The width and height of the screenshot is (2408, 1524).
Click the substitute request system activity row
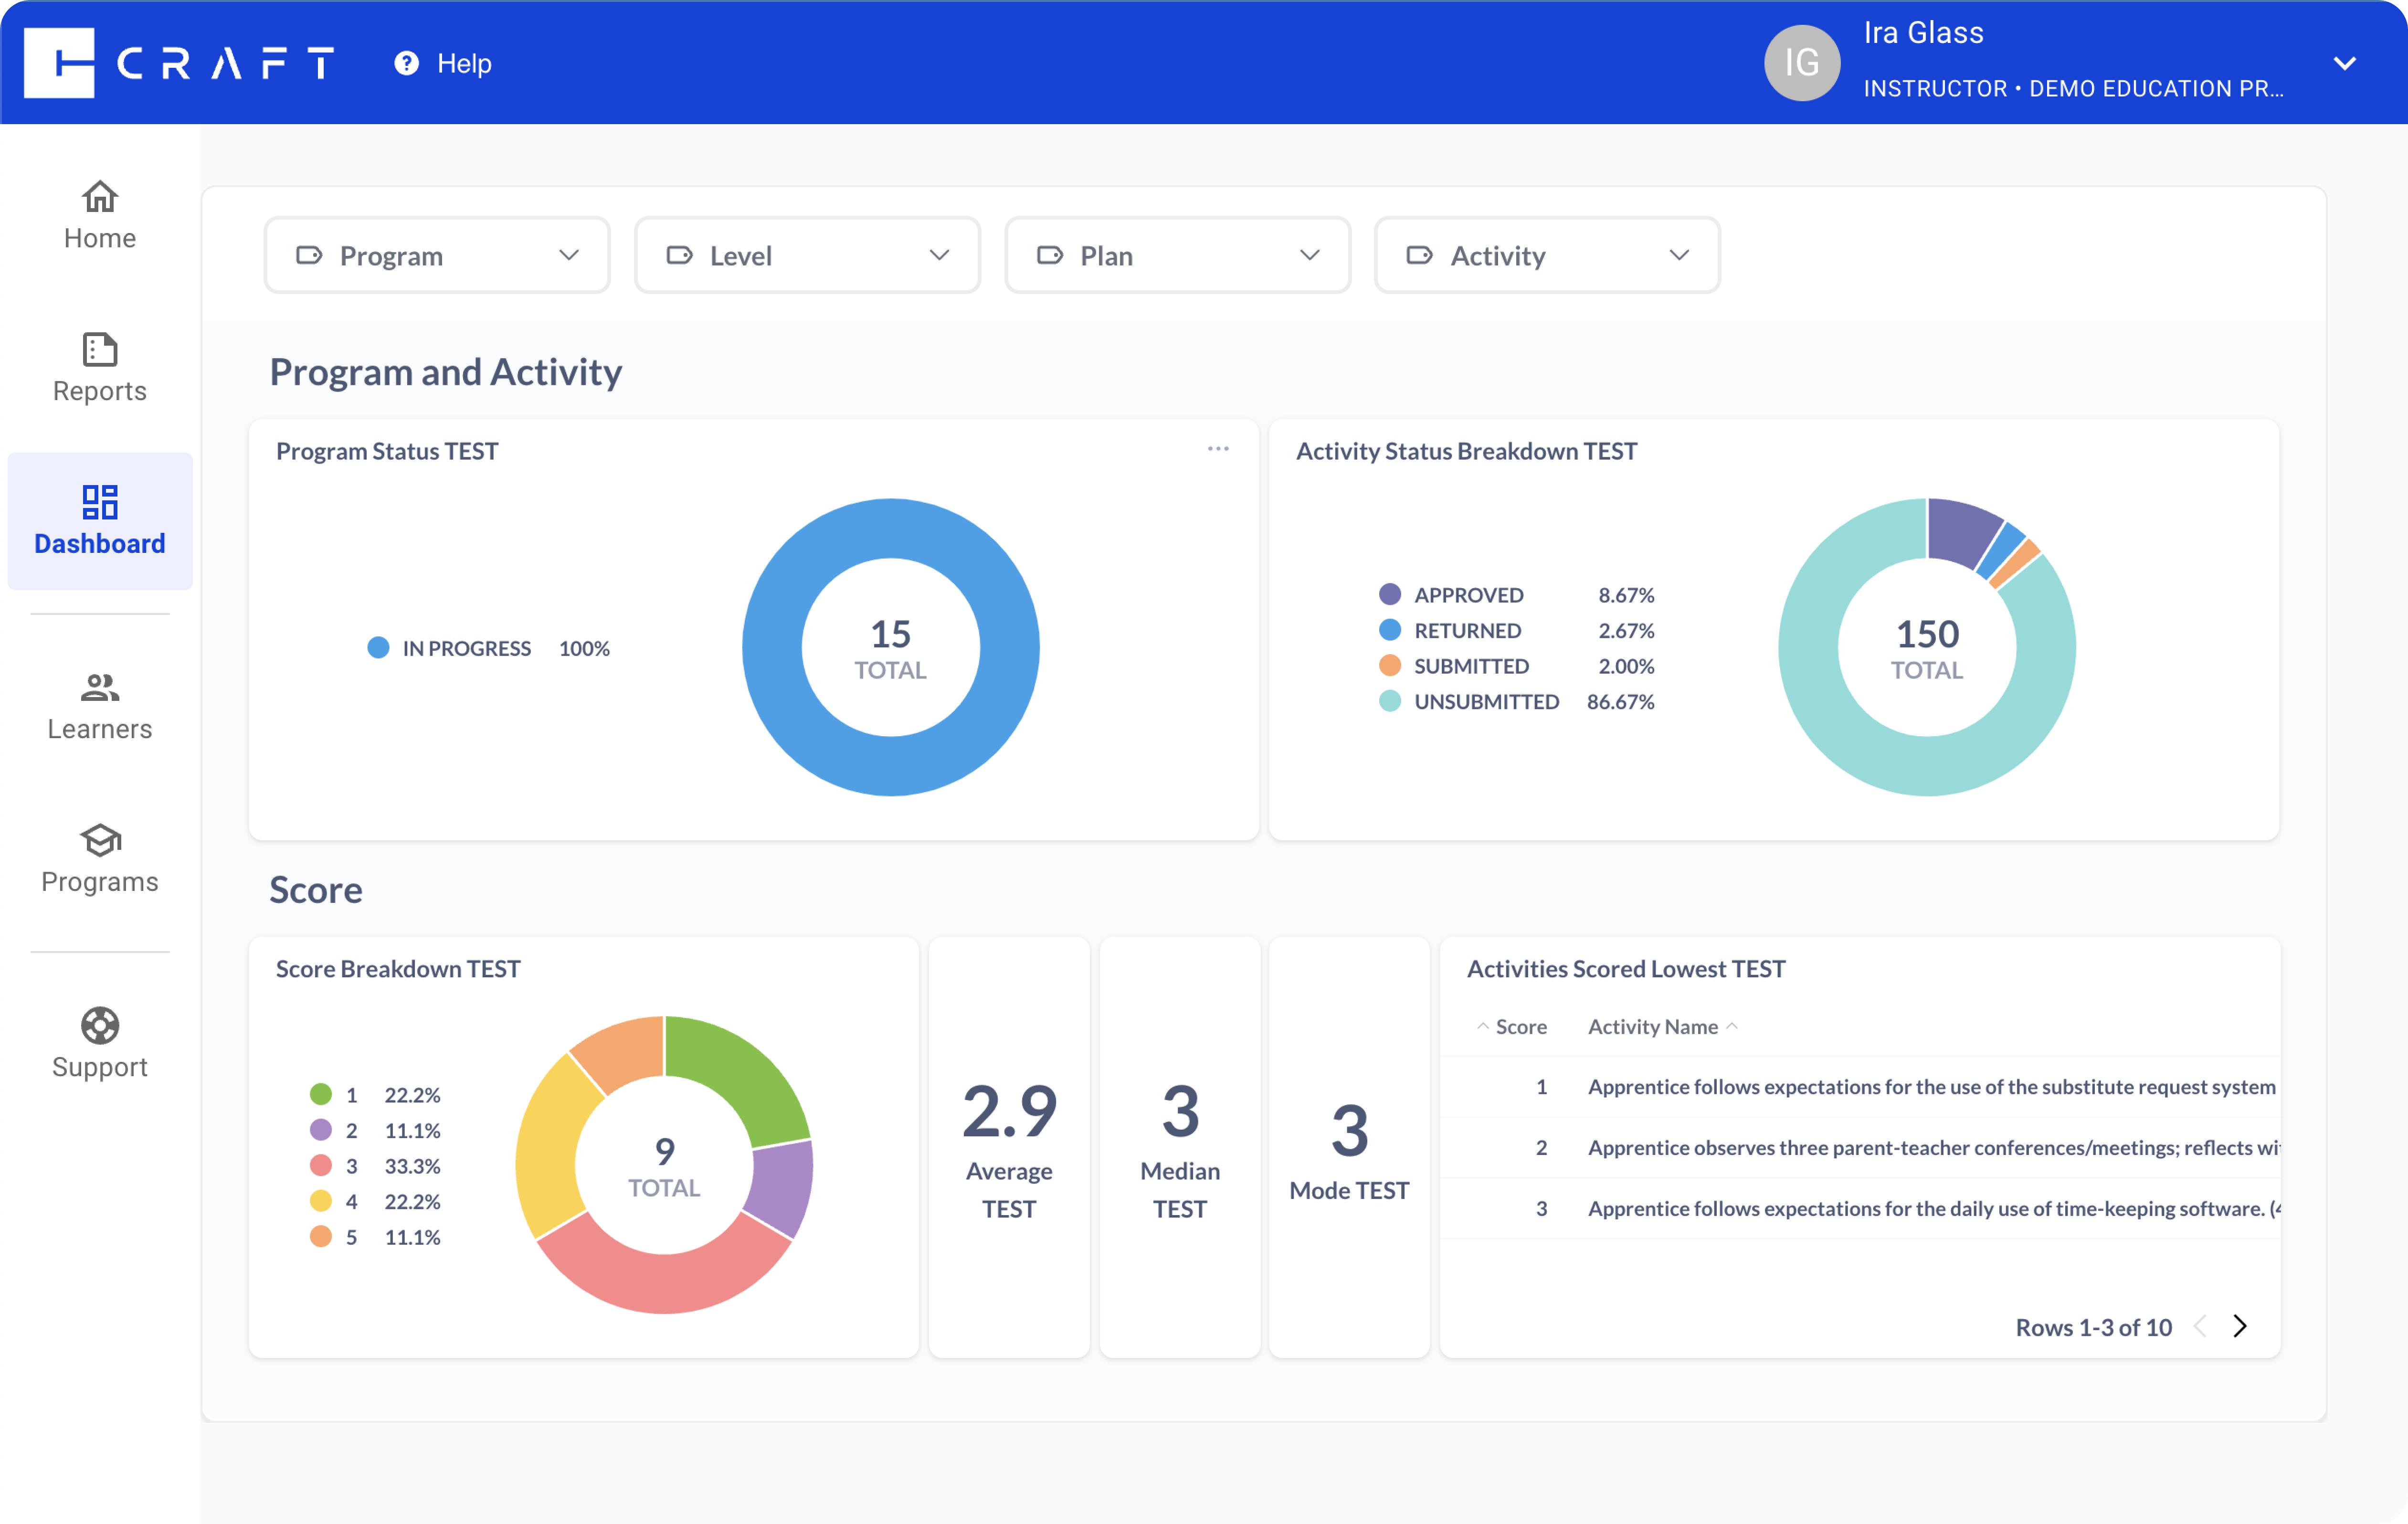click(1860, 1086)
